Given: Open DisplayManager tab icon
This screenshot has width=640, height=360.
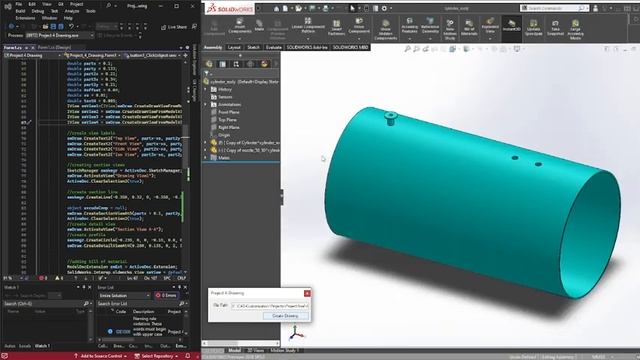Looking at the screenshot, I should point(264,64).
